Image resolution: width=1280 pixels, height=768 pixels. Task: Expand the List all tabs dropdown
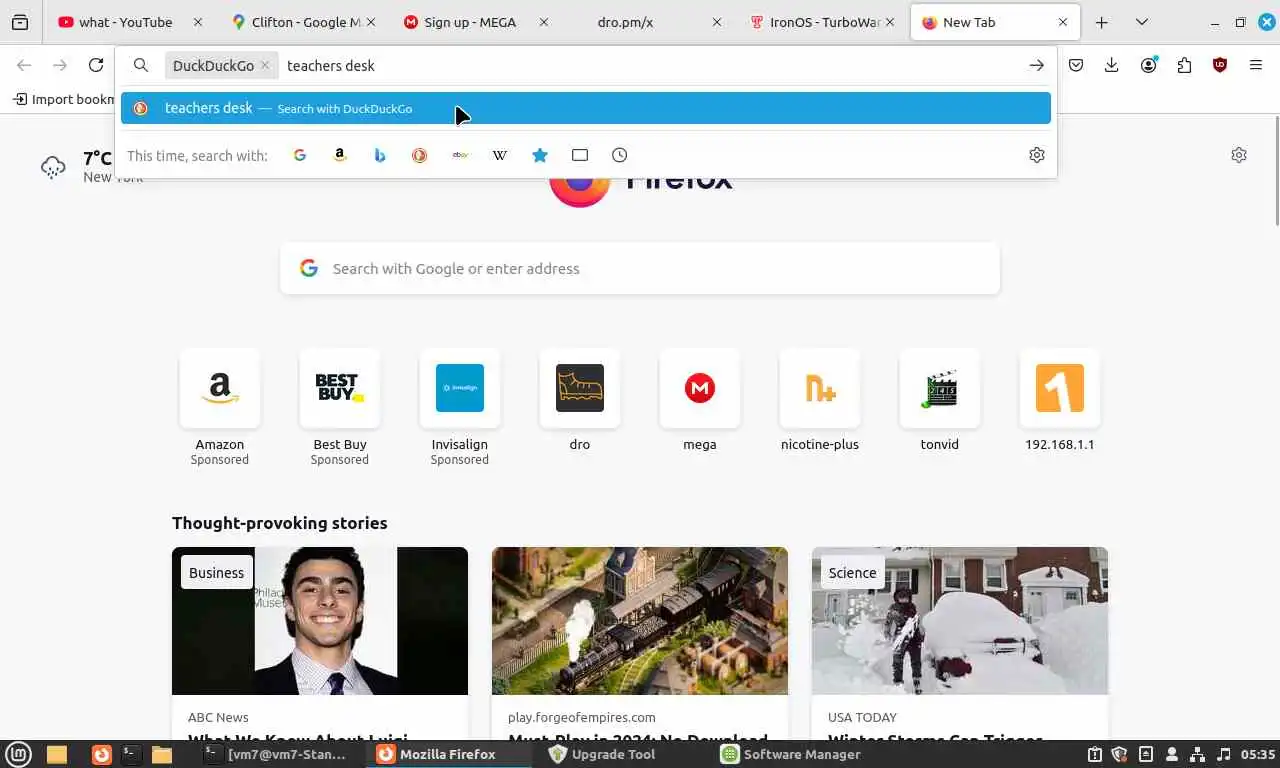pos(1141,22)
